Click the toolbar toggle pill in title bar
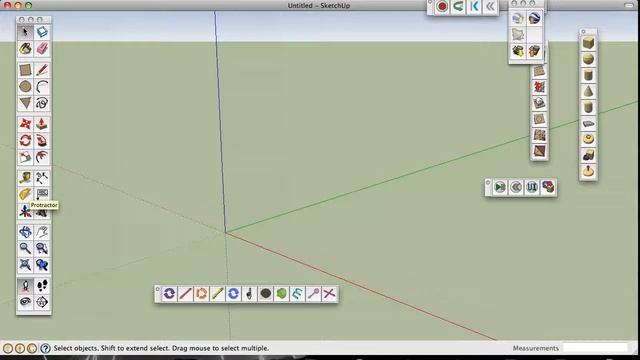 (x=629, y=5)
